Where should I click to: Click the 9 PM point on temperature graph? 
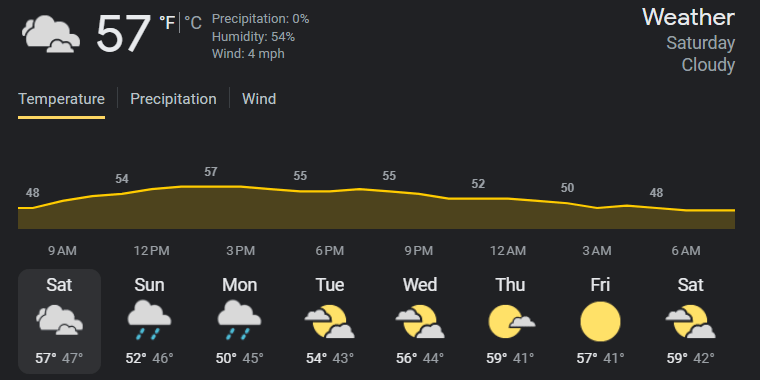point(419,194)
